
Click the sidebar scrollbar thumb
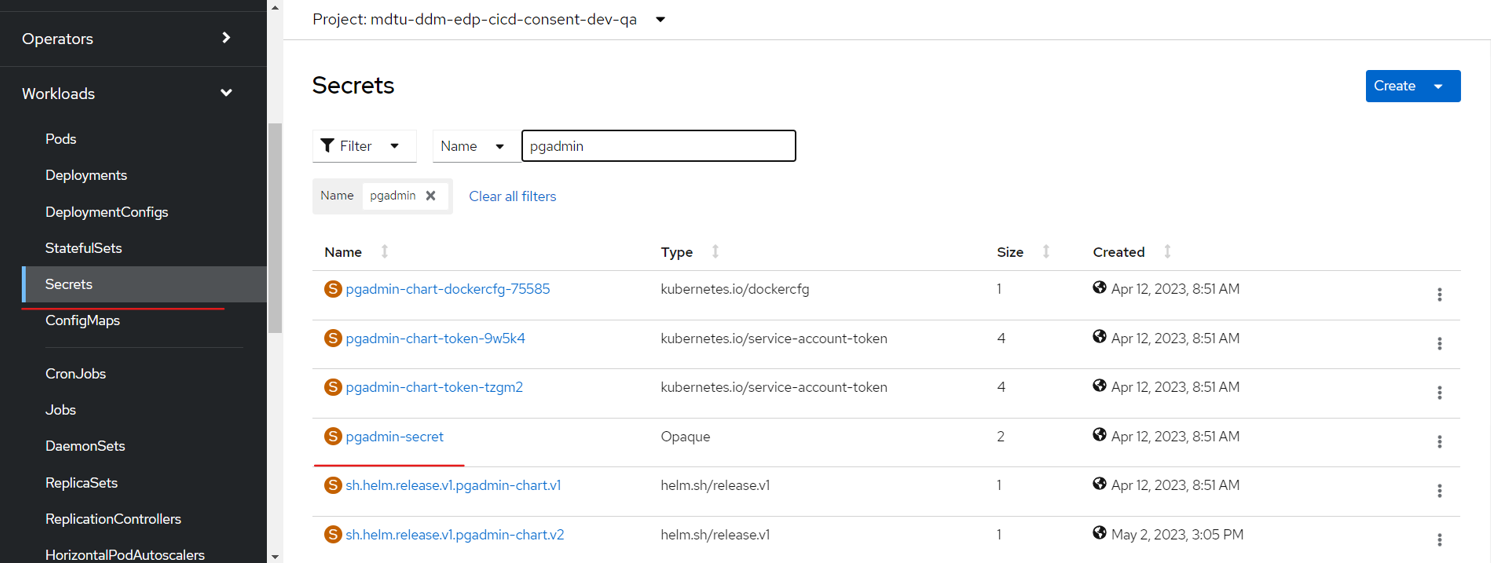[275, 228]
